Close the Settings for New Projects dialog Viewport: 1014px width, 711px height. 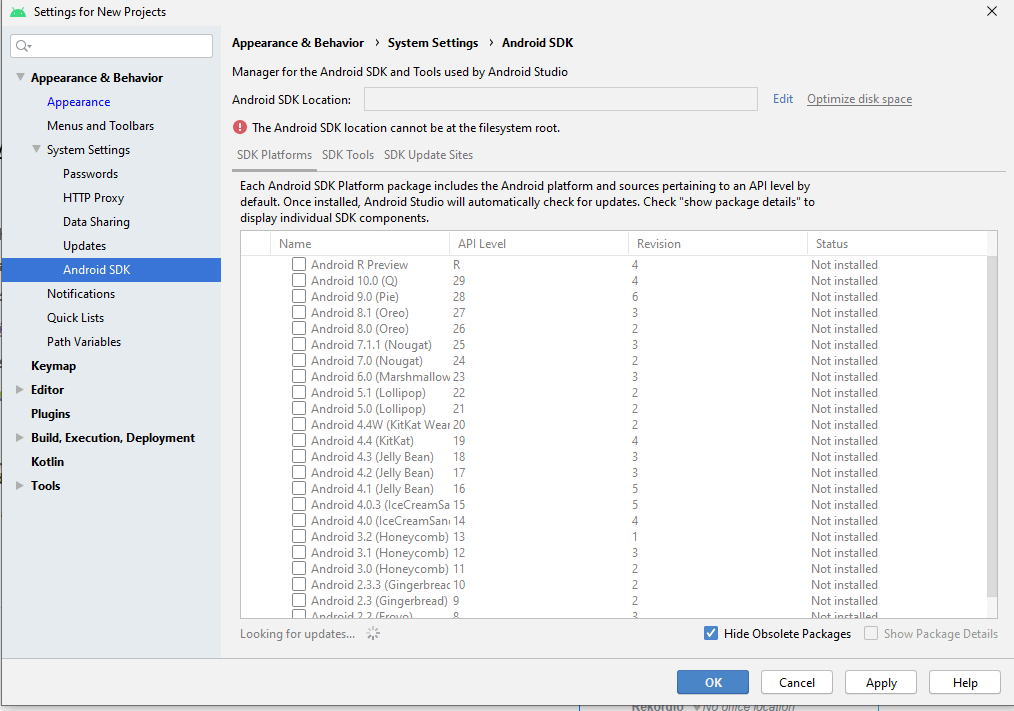tap(991, 11)
